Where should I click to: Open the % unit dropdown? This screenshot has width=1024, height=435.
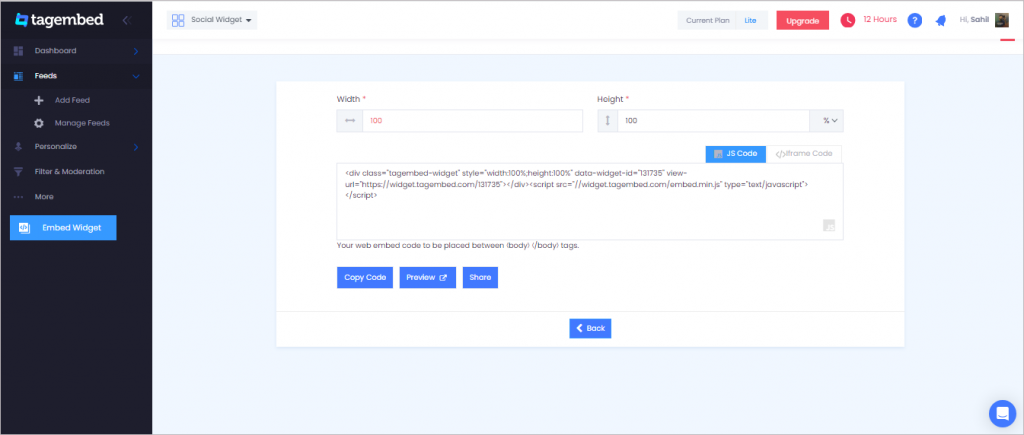tap(826, 121)
